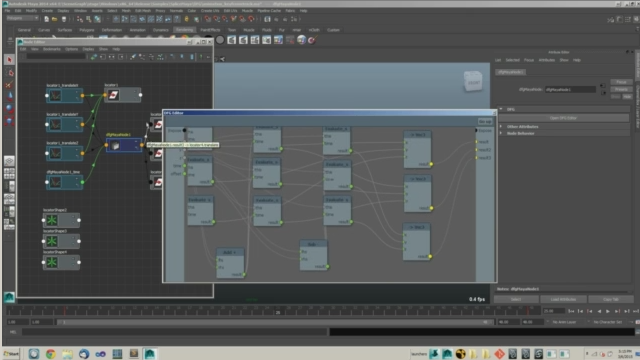Select the locatorShape2 green star node
Image resolution: width=640 pixels, height=360 pixels.
(x=51, y=220)
